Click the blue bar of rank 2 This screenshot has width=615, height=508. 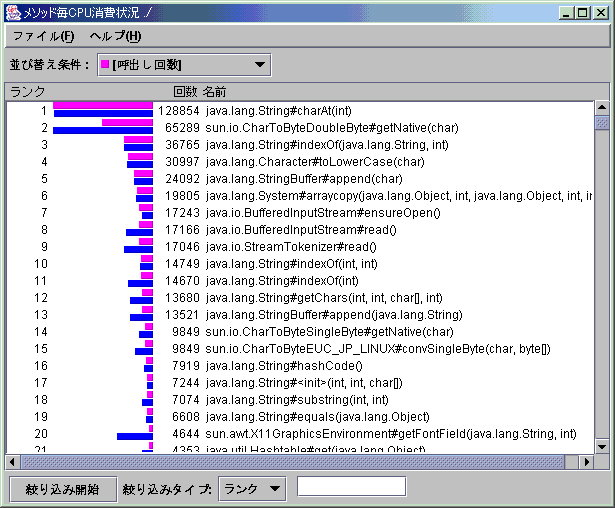point(103,130)
